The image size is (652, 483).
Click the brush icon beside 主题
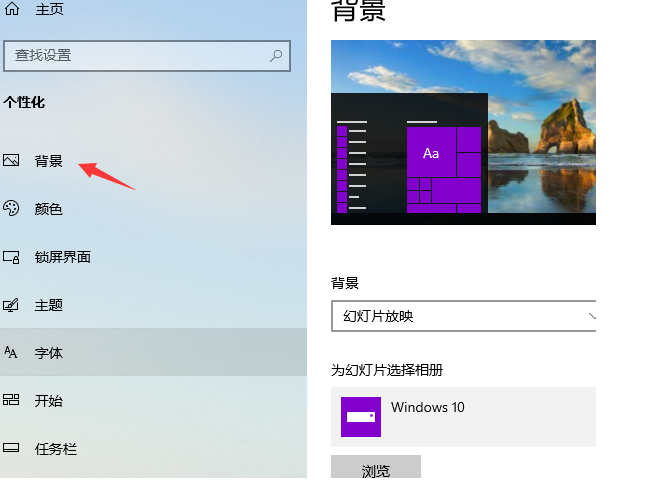point(12,305)
